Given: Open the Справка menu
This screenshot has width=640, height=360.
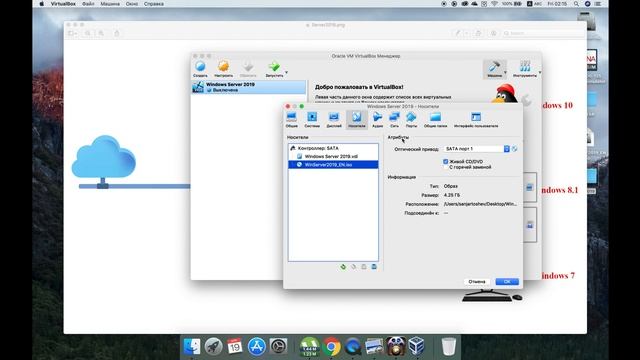Looking at the screenshot, I should [154, 4].
